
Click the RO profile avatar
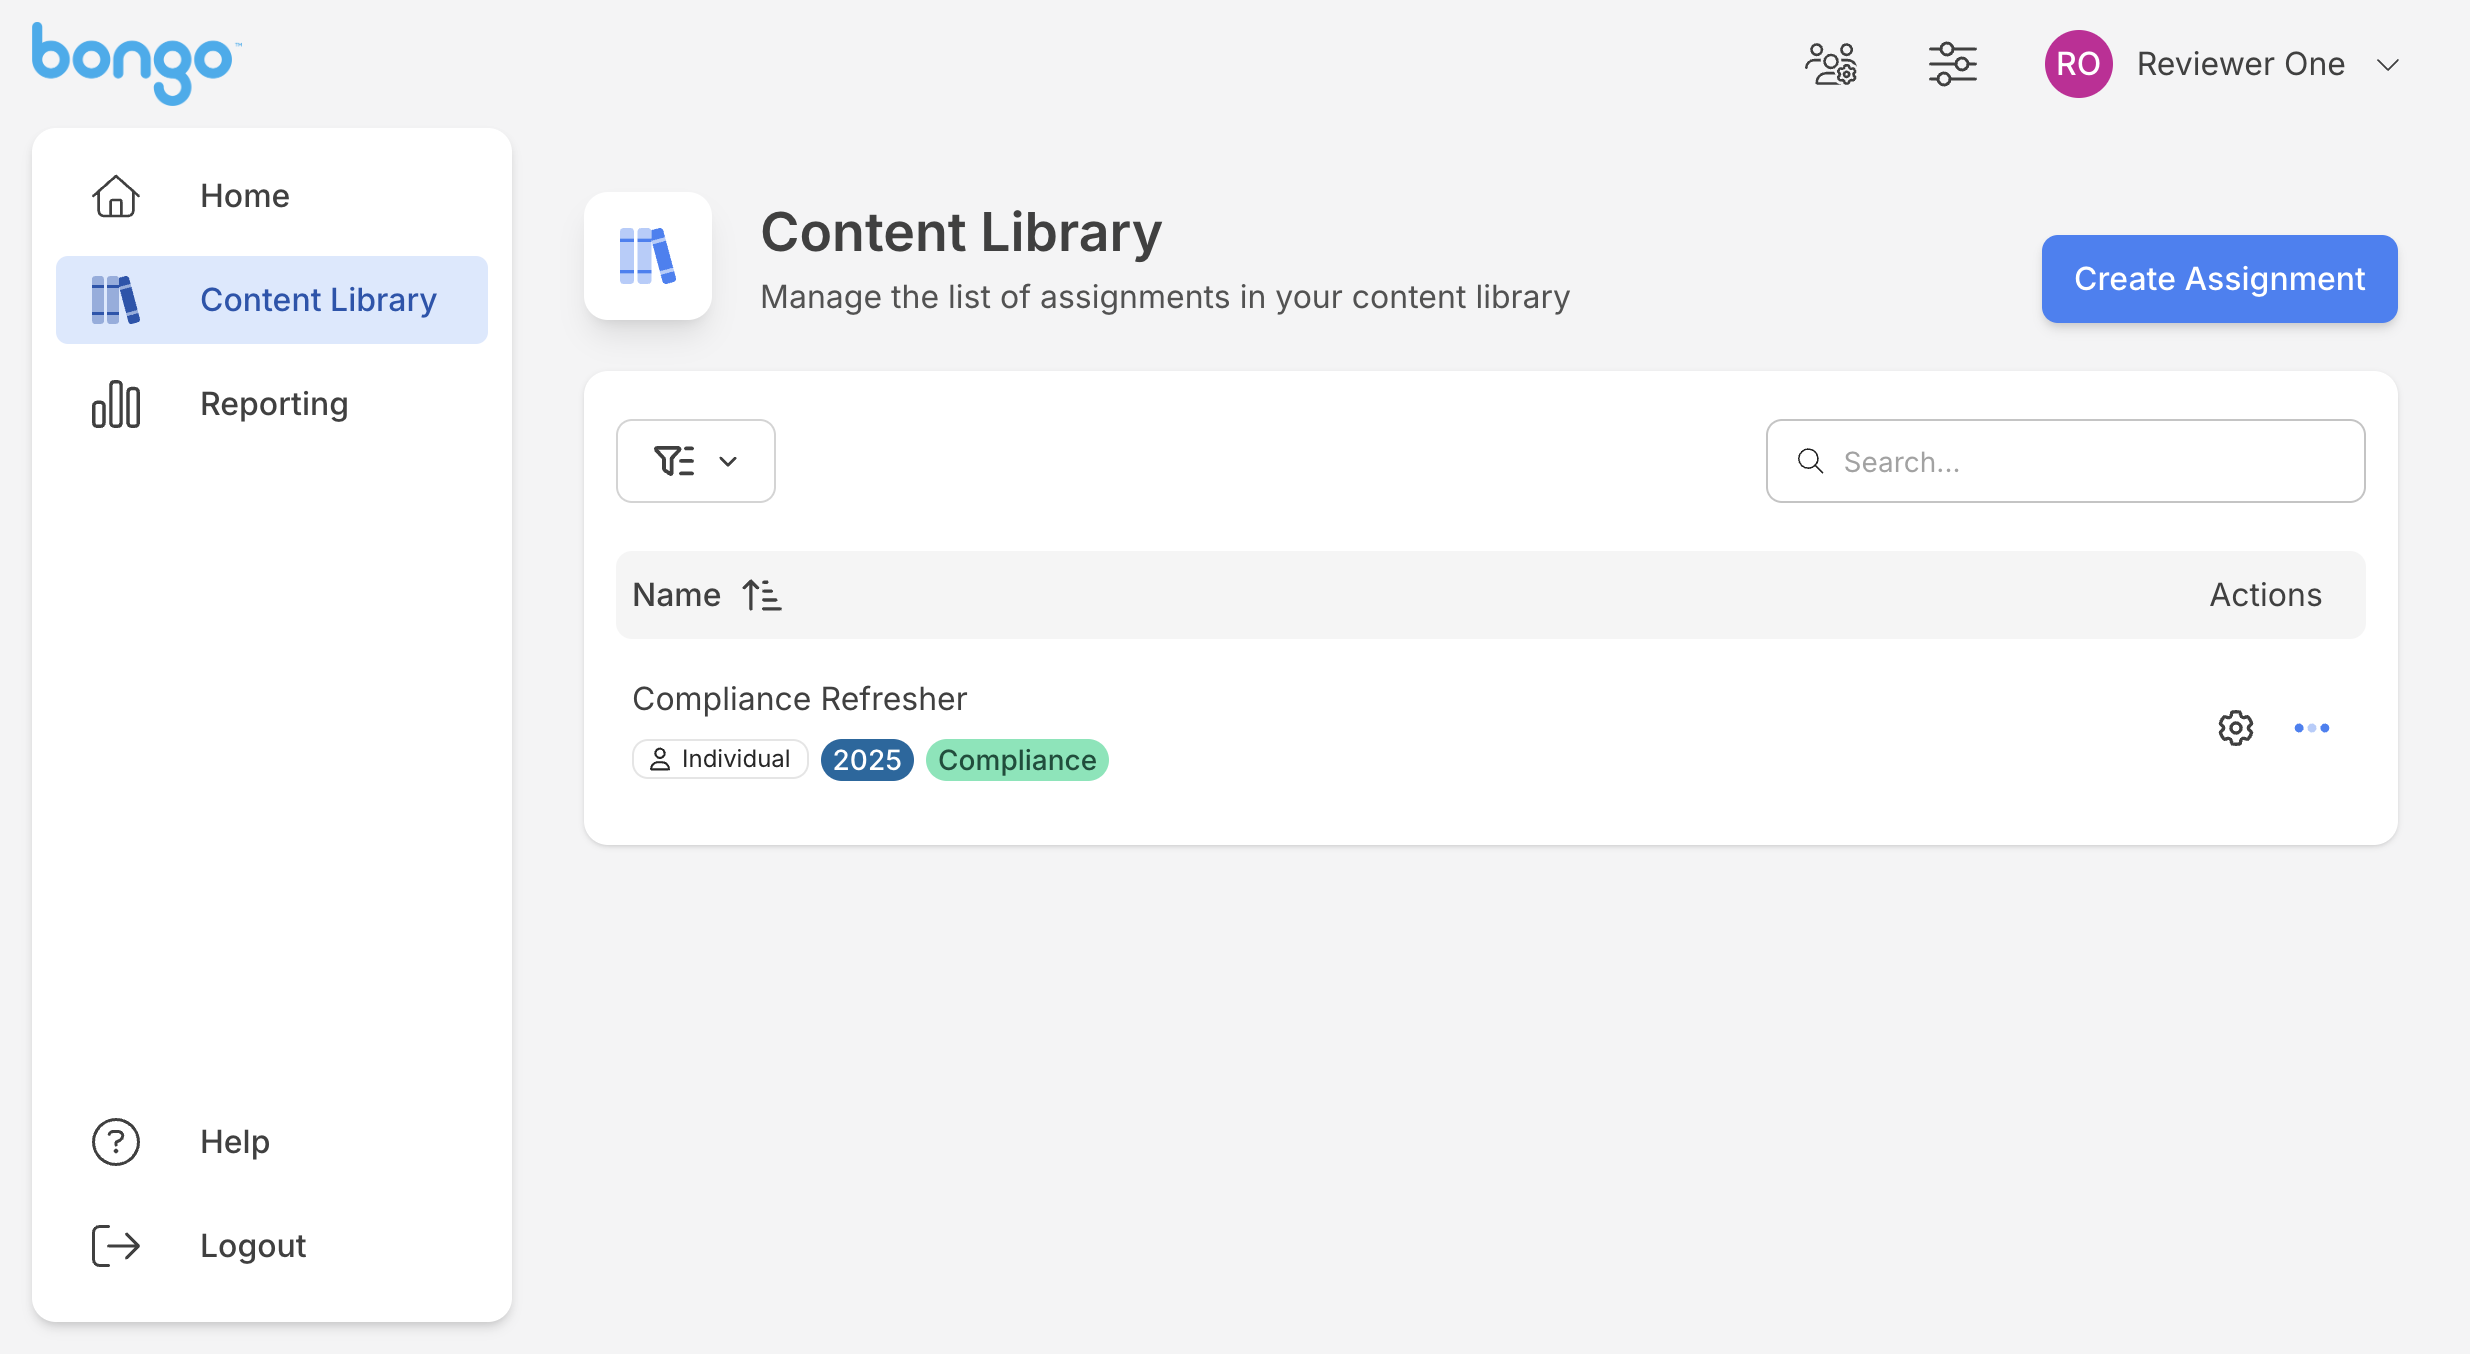pyautogui.click(x=2078, y=64)
